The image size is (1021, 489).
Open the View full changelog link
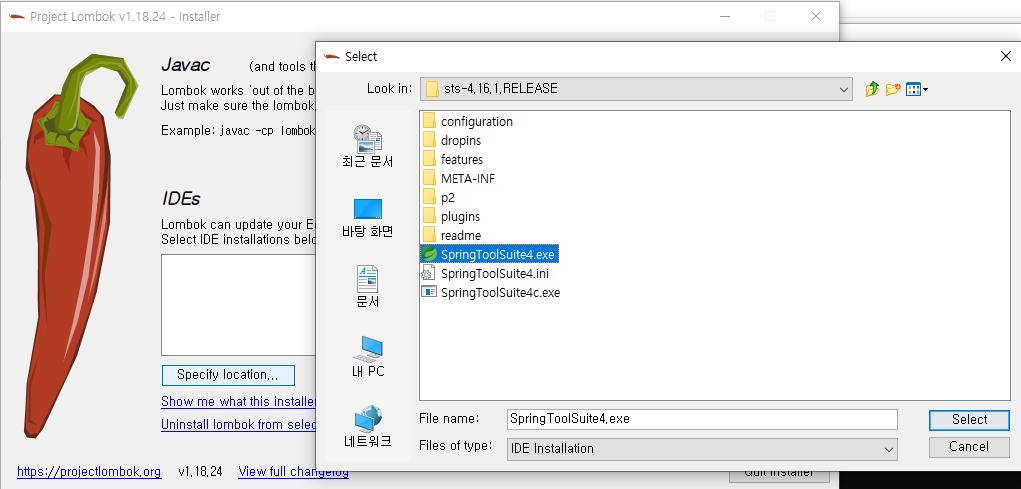pos(294,471)
